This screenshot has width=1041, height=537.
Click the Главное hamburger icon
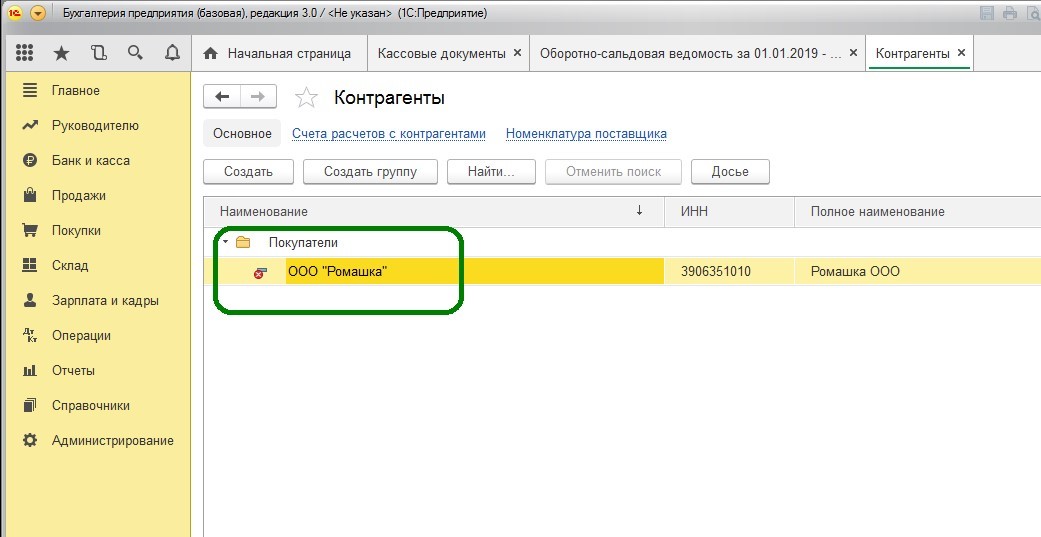[x=30, y=90]
